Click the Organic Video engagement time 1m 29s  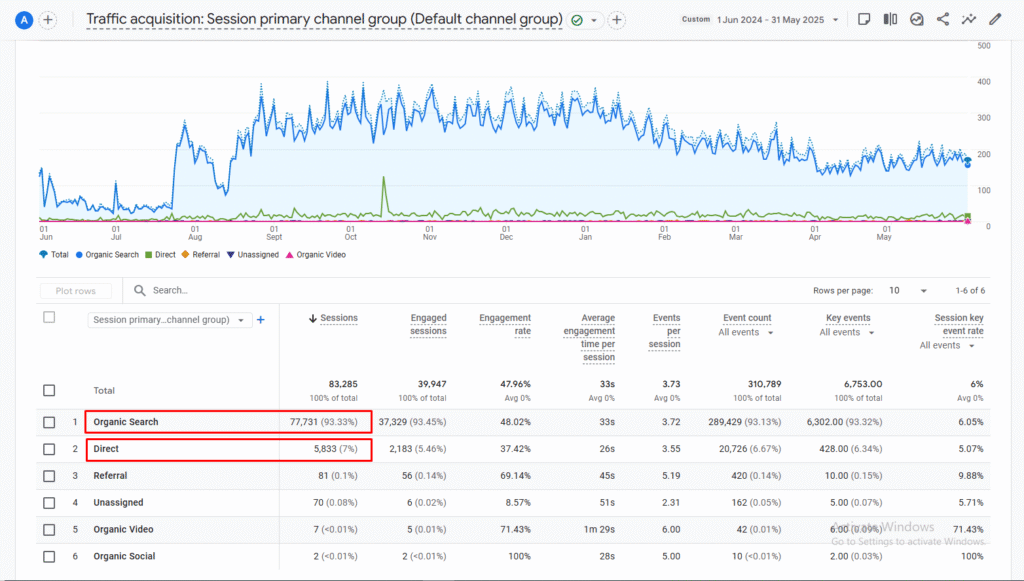600,529
